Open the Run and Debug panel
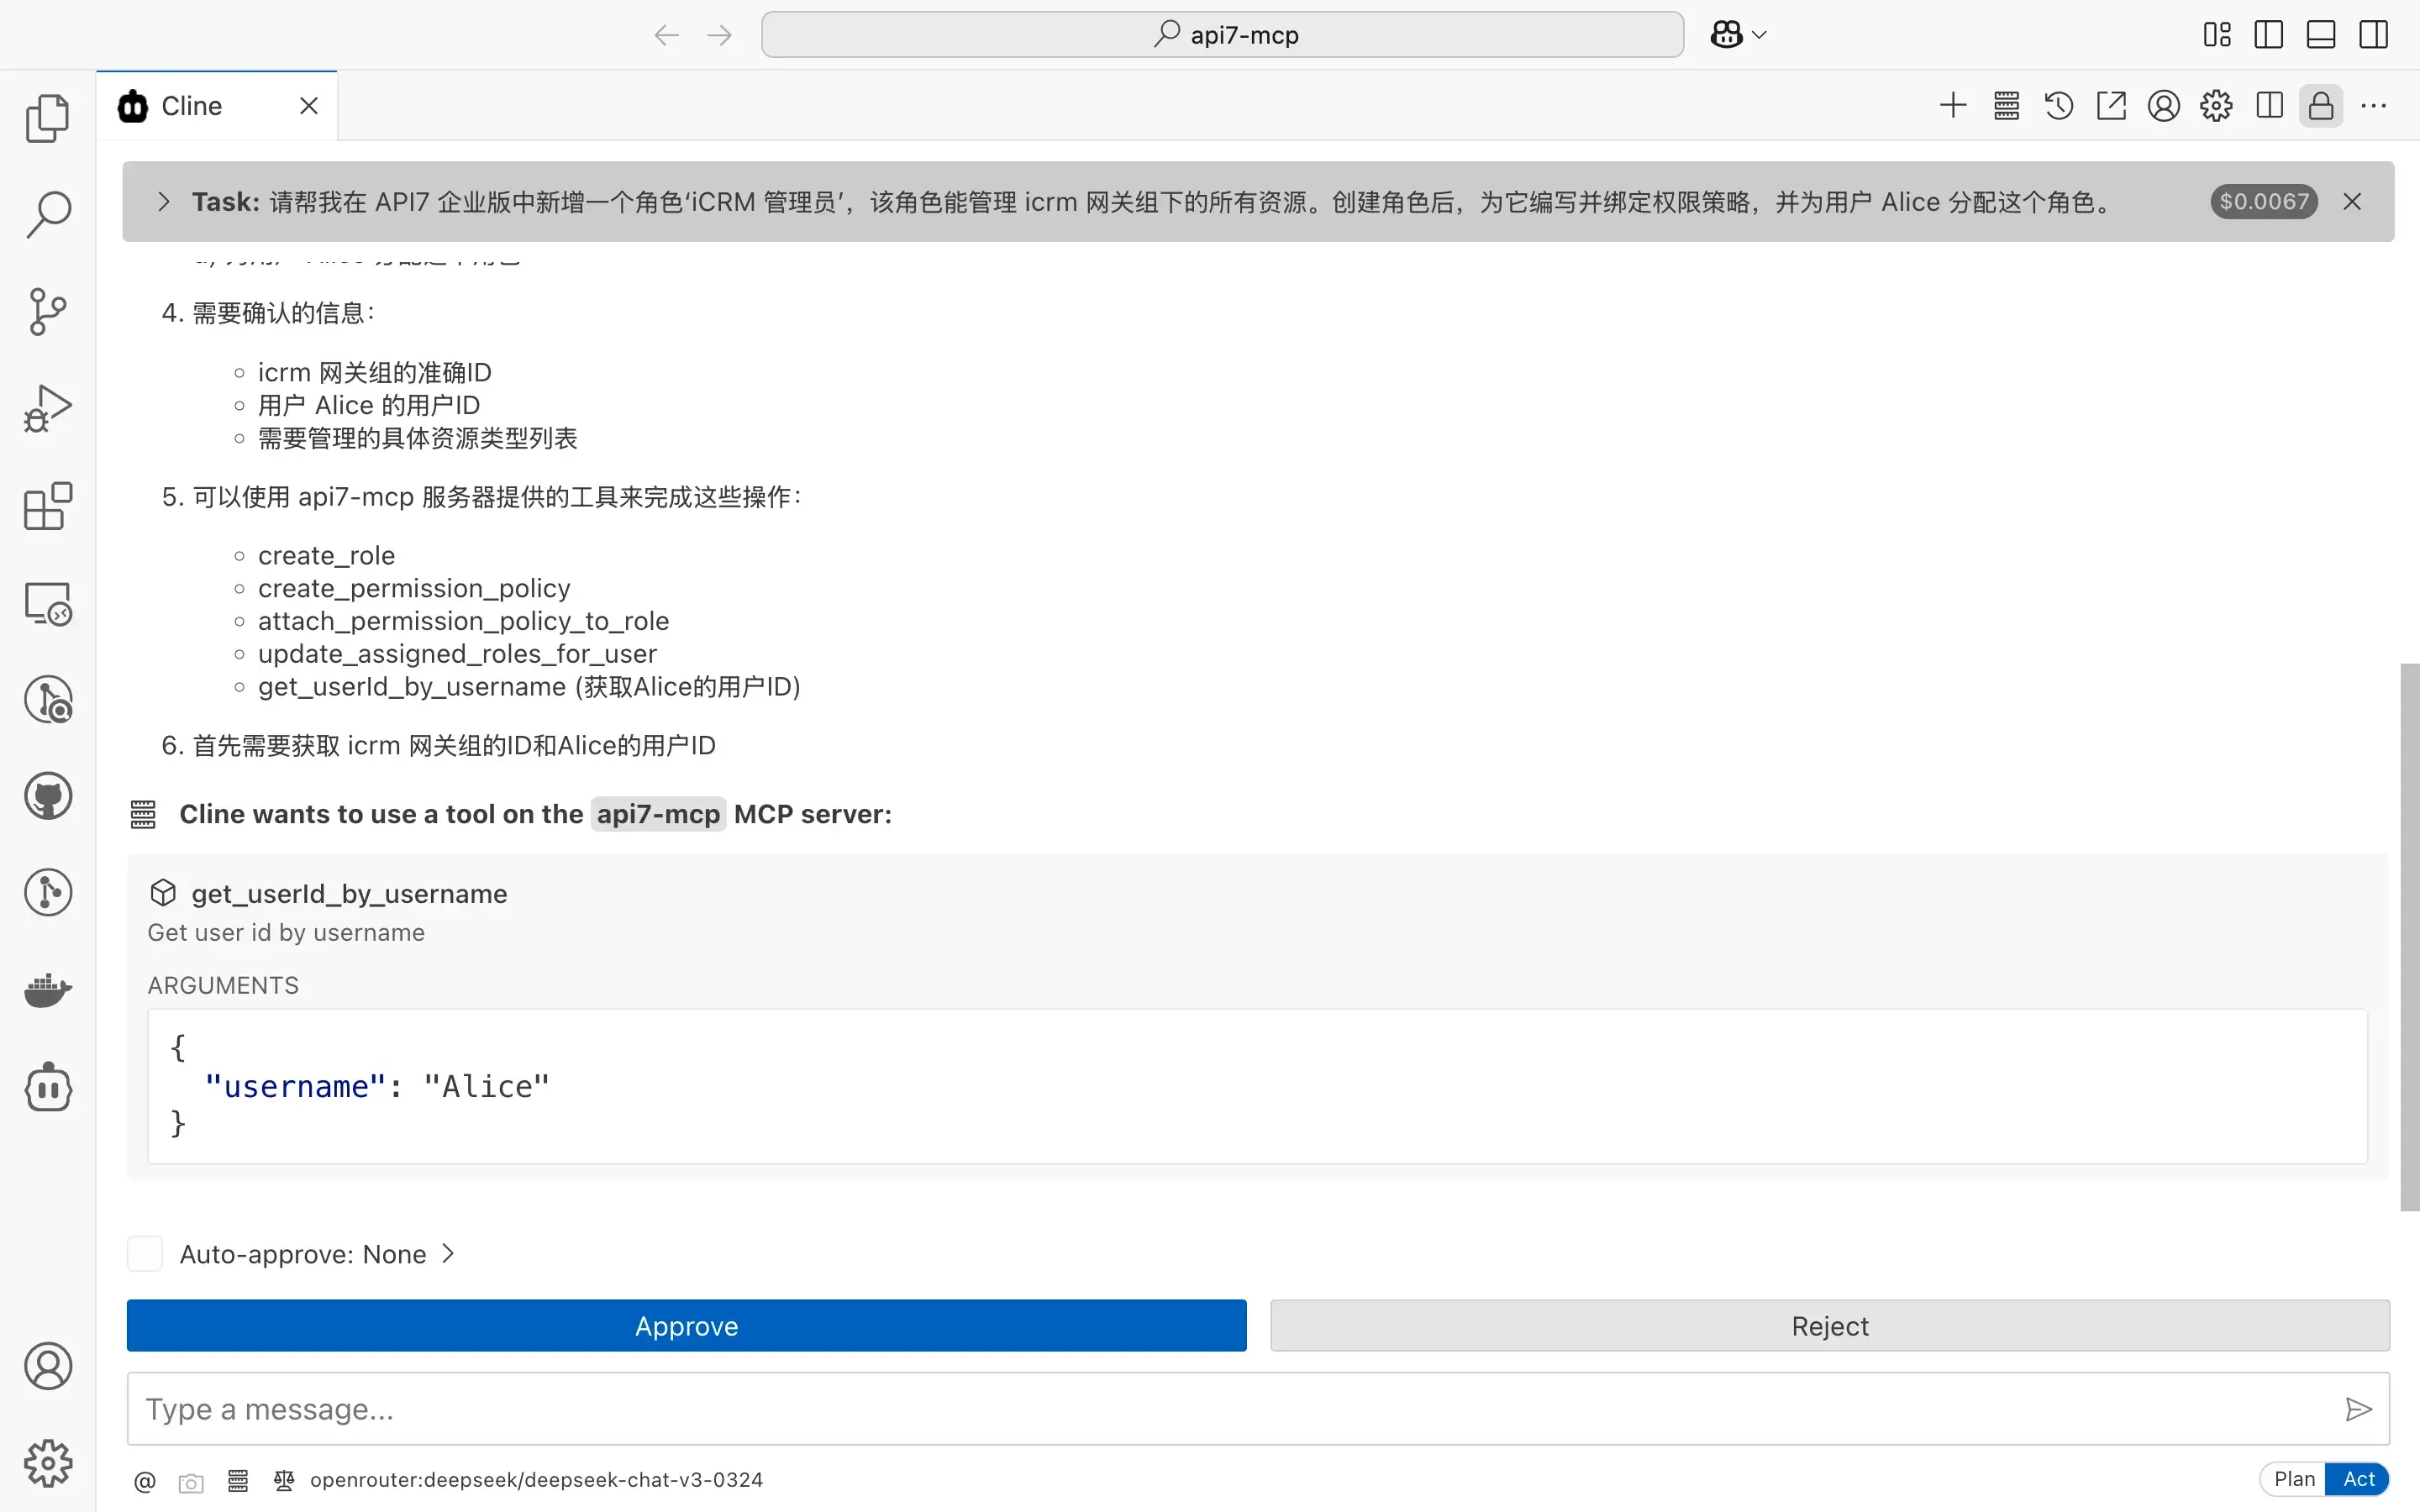Viewport: 2420px width, 1512px height. tap(47, 407)
